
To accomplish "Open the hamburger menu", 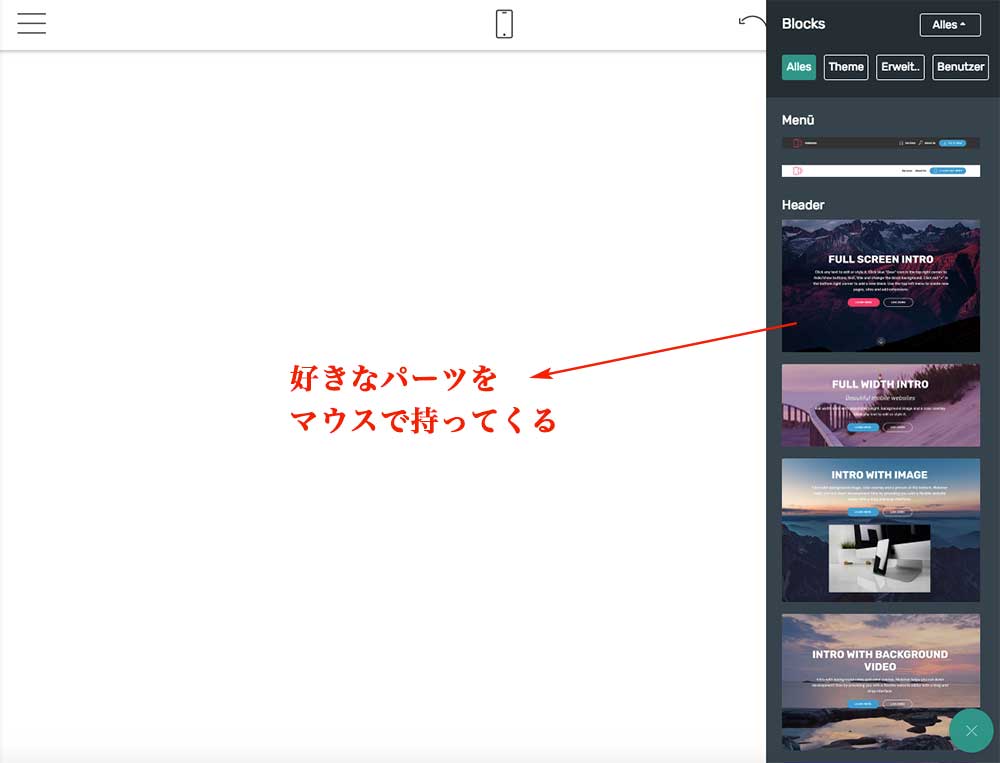I will click(x=32, y=23).
